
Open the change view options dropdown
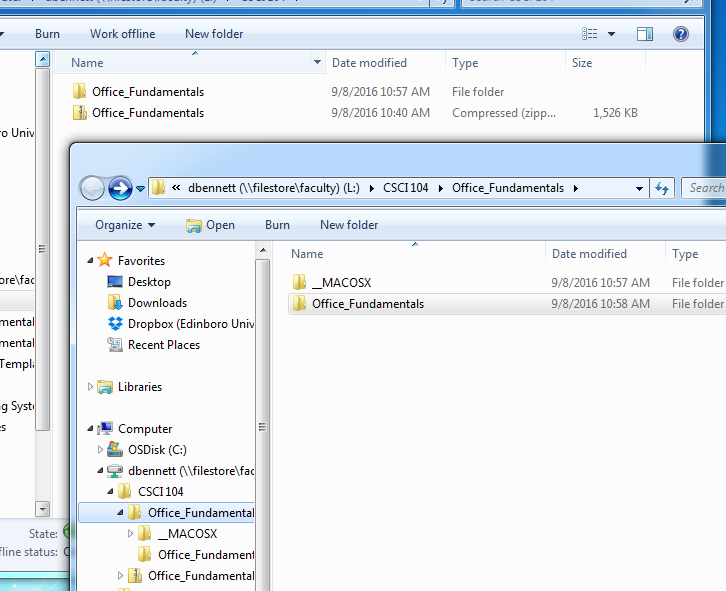click(x=612, y=34)
